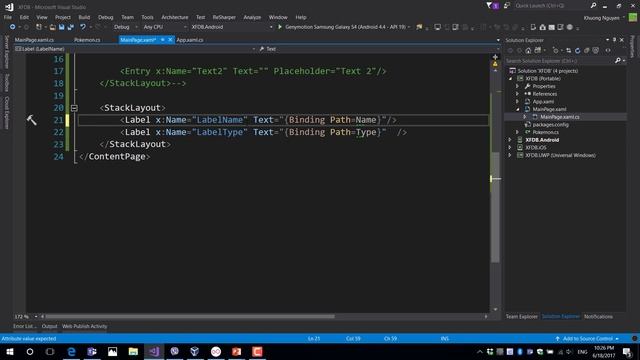Click the Task View taskbar icon
This screenshot has height=360, width=640.
pos(50,351)
